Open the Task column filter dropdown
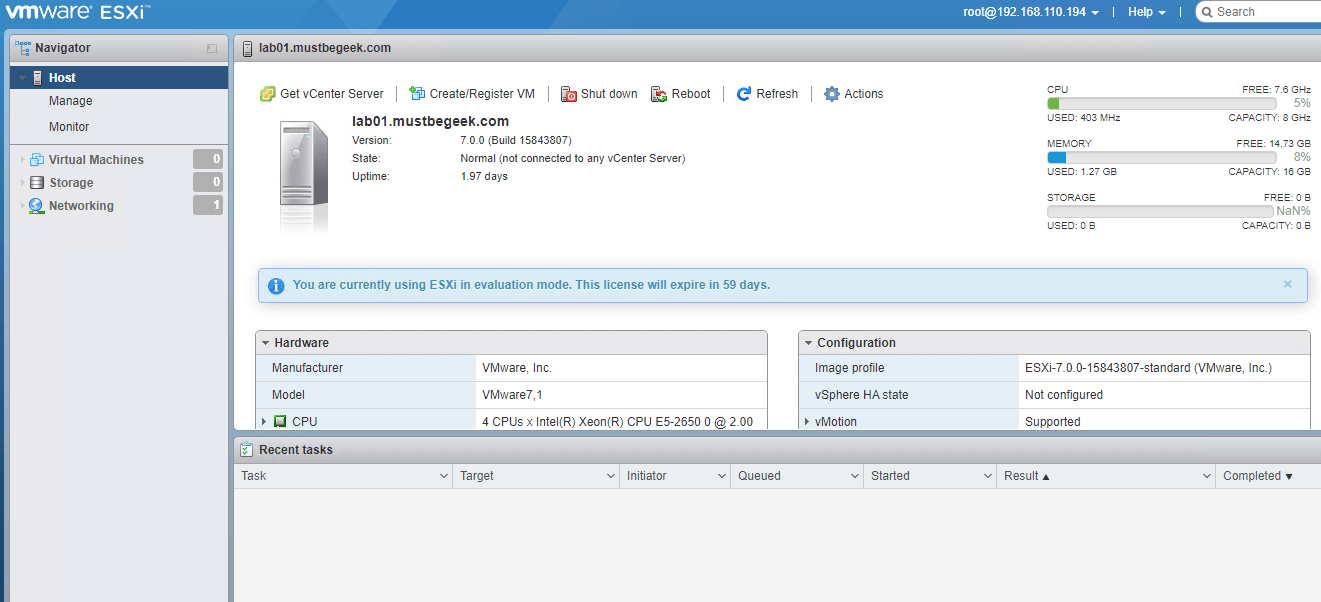 click(446, 476)
